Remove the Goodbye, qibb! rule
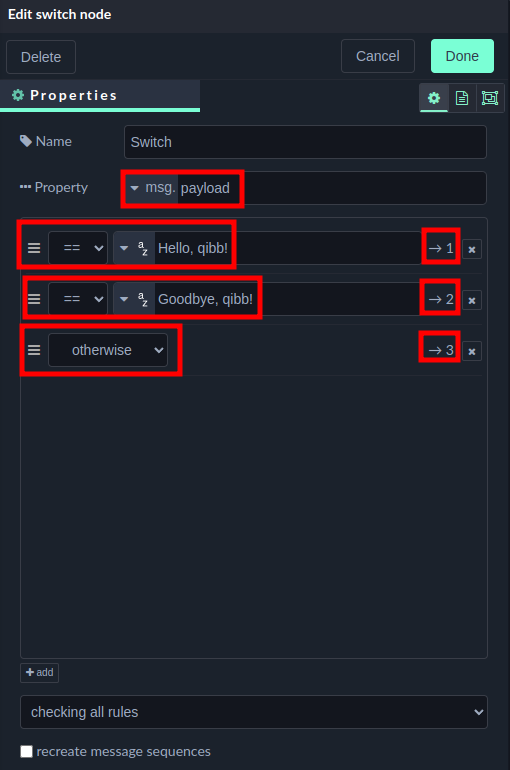The image size is (510, 770). pyautogui.click(x=472, y=300)
